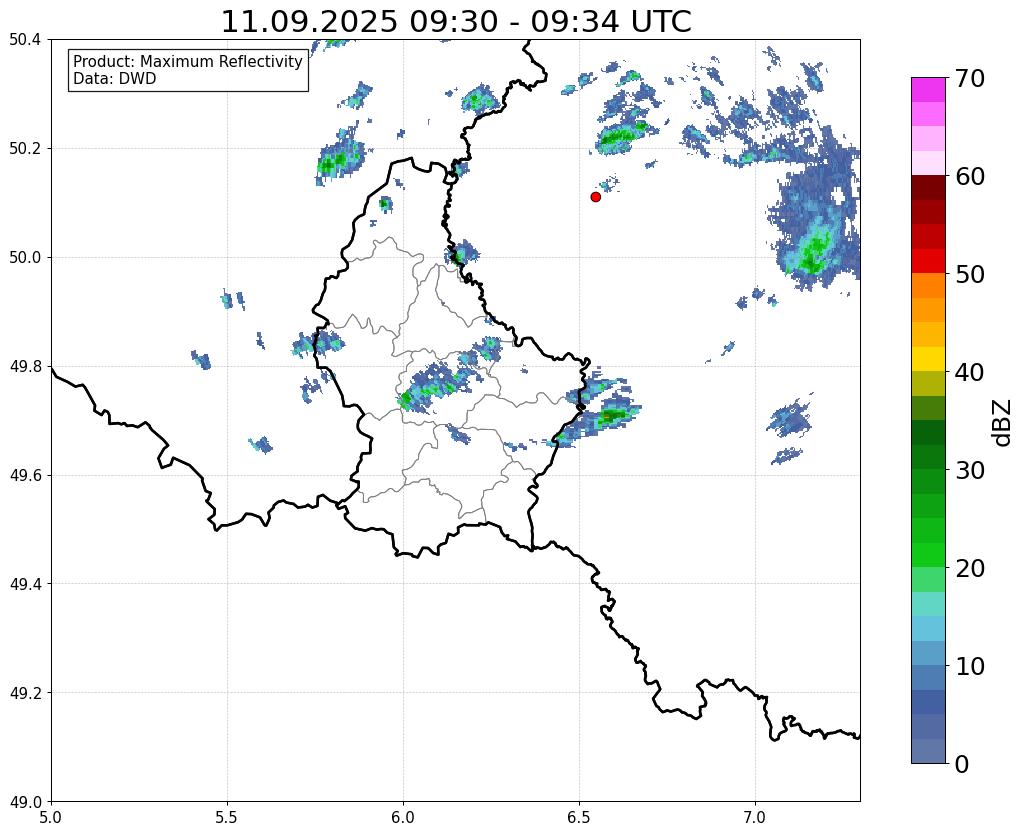Click the latitude tick label '49.8'
The height and width of the screenshot is (834, 1023).
25,367
